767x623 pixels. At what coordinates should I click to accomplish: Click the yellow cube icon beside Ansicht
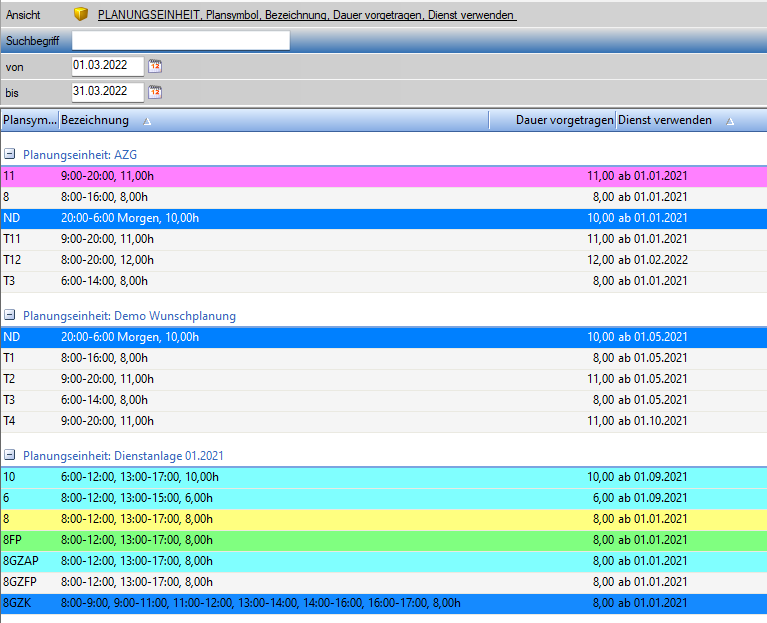click(82, 15)
